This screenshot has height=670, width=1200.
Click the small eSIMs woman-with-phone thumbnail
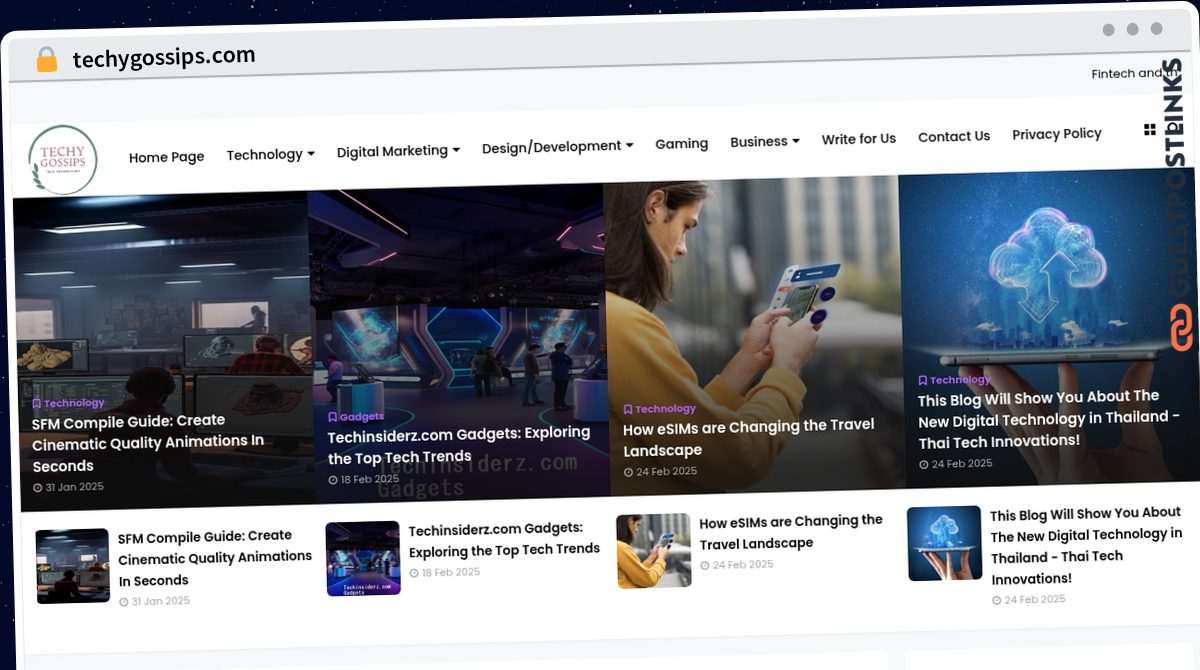[x=654, y=551]
